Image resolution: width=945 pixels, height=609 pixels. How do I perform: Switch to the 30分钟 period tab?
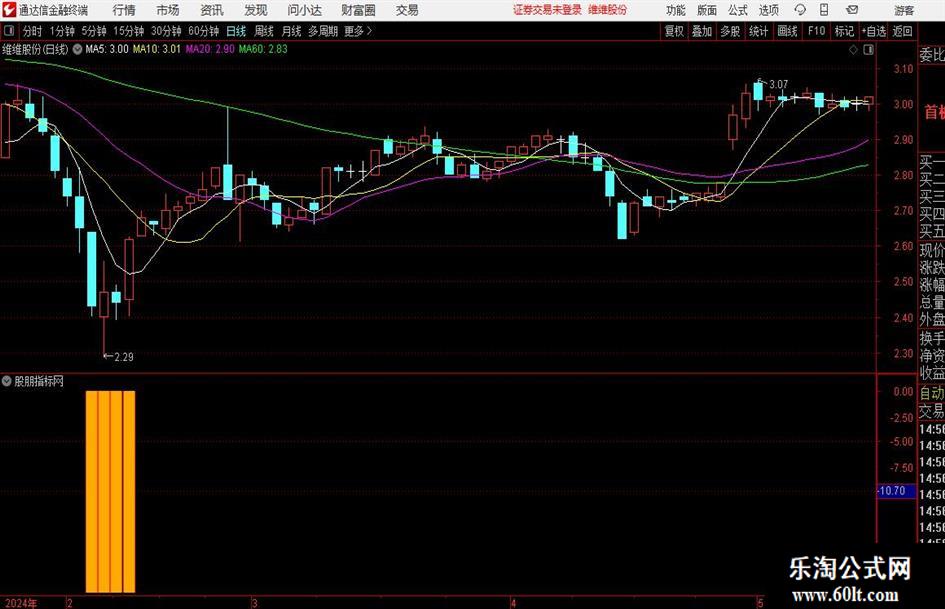[166, 31]
